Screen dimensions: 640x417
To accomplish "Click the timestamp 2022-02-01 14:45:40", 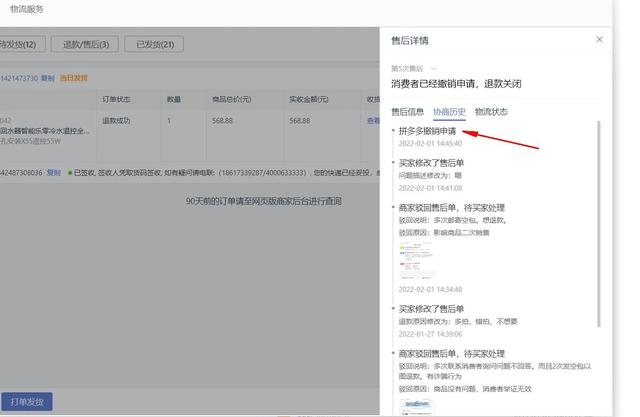I will pos(430,144).
